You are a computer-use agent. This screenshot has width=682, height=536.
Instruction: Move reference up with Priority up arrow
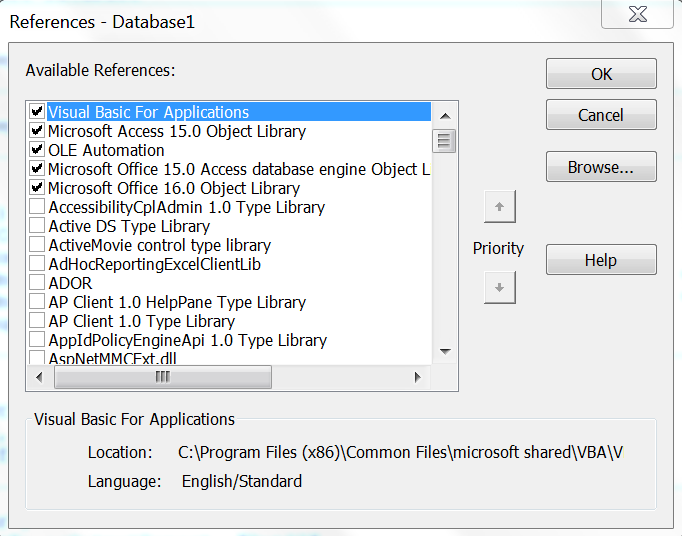(x=500, y=207)
